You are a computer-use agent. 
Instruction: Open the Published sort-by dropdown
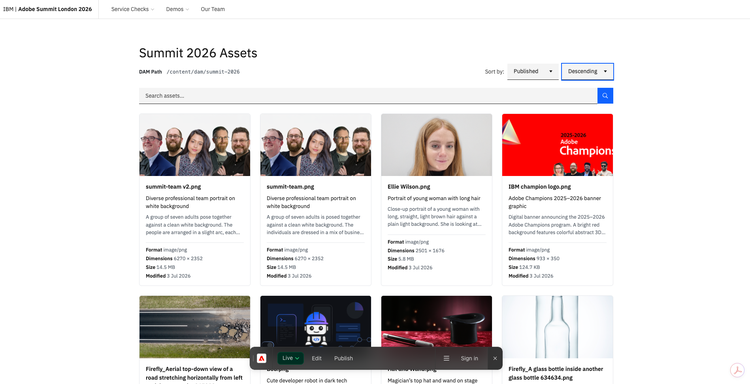point(533,71)
